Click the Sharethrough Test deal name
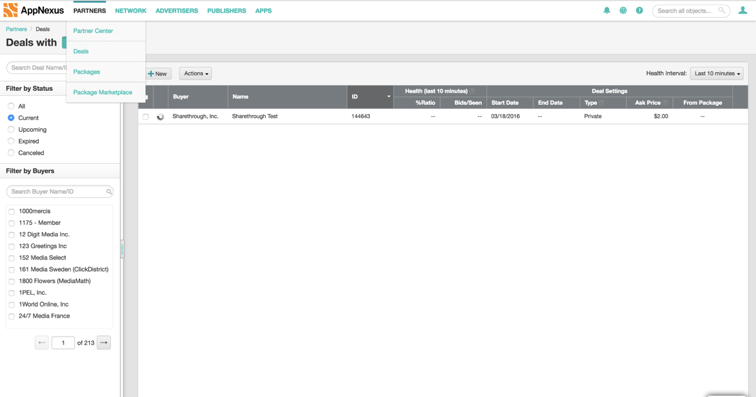 pos(255,116)
